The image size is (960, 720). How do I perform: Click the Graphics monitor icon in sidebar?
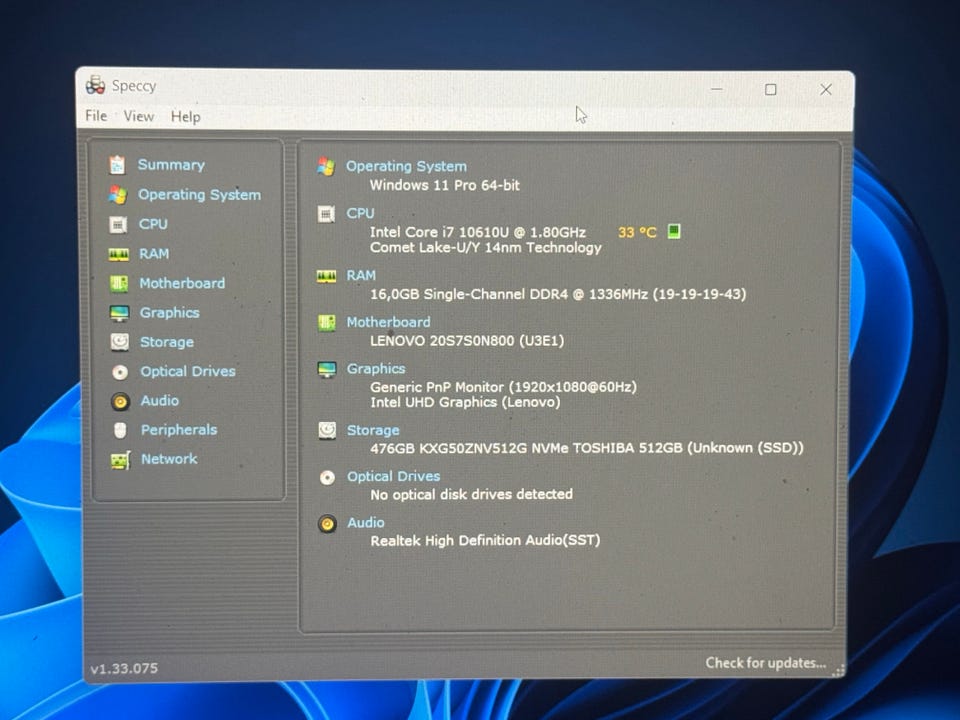click(119, 313)
